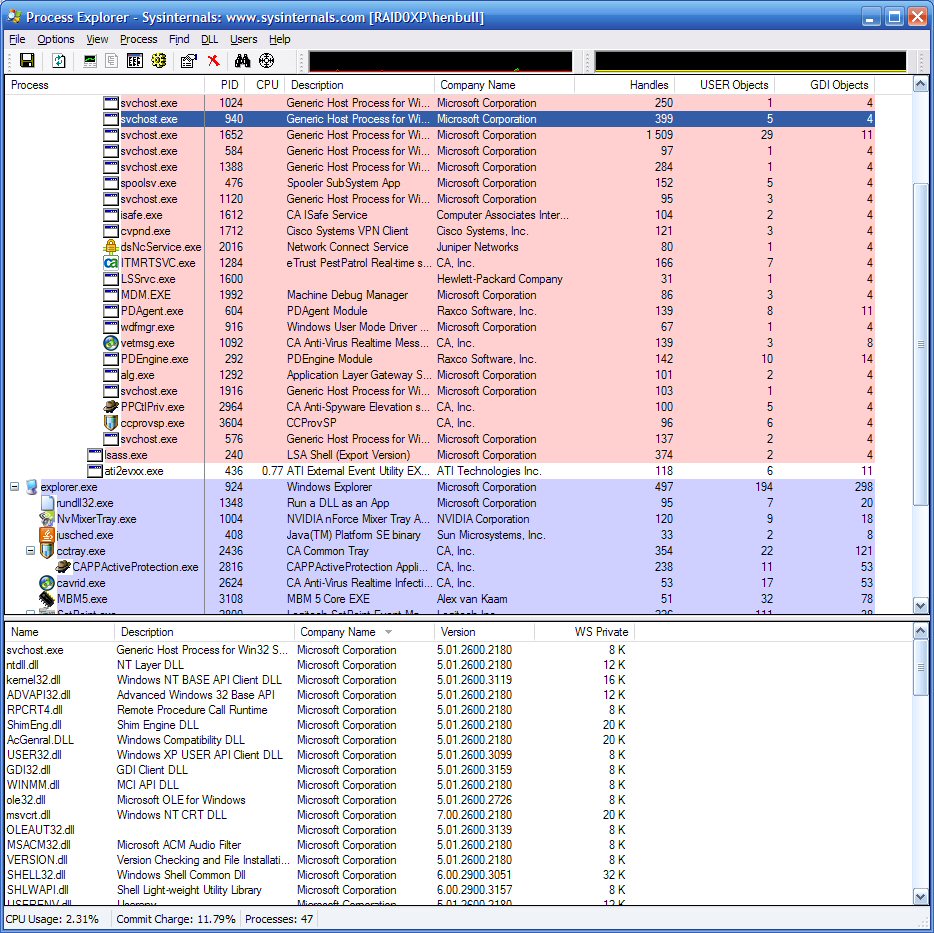Select the spoolsv.exe process row
Image resolution: width=934 pixels, height=933 pixels.
click(x=440, y=183)
